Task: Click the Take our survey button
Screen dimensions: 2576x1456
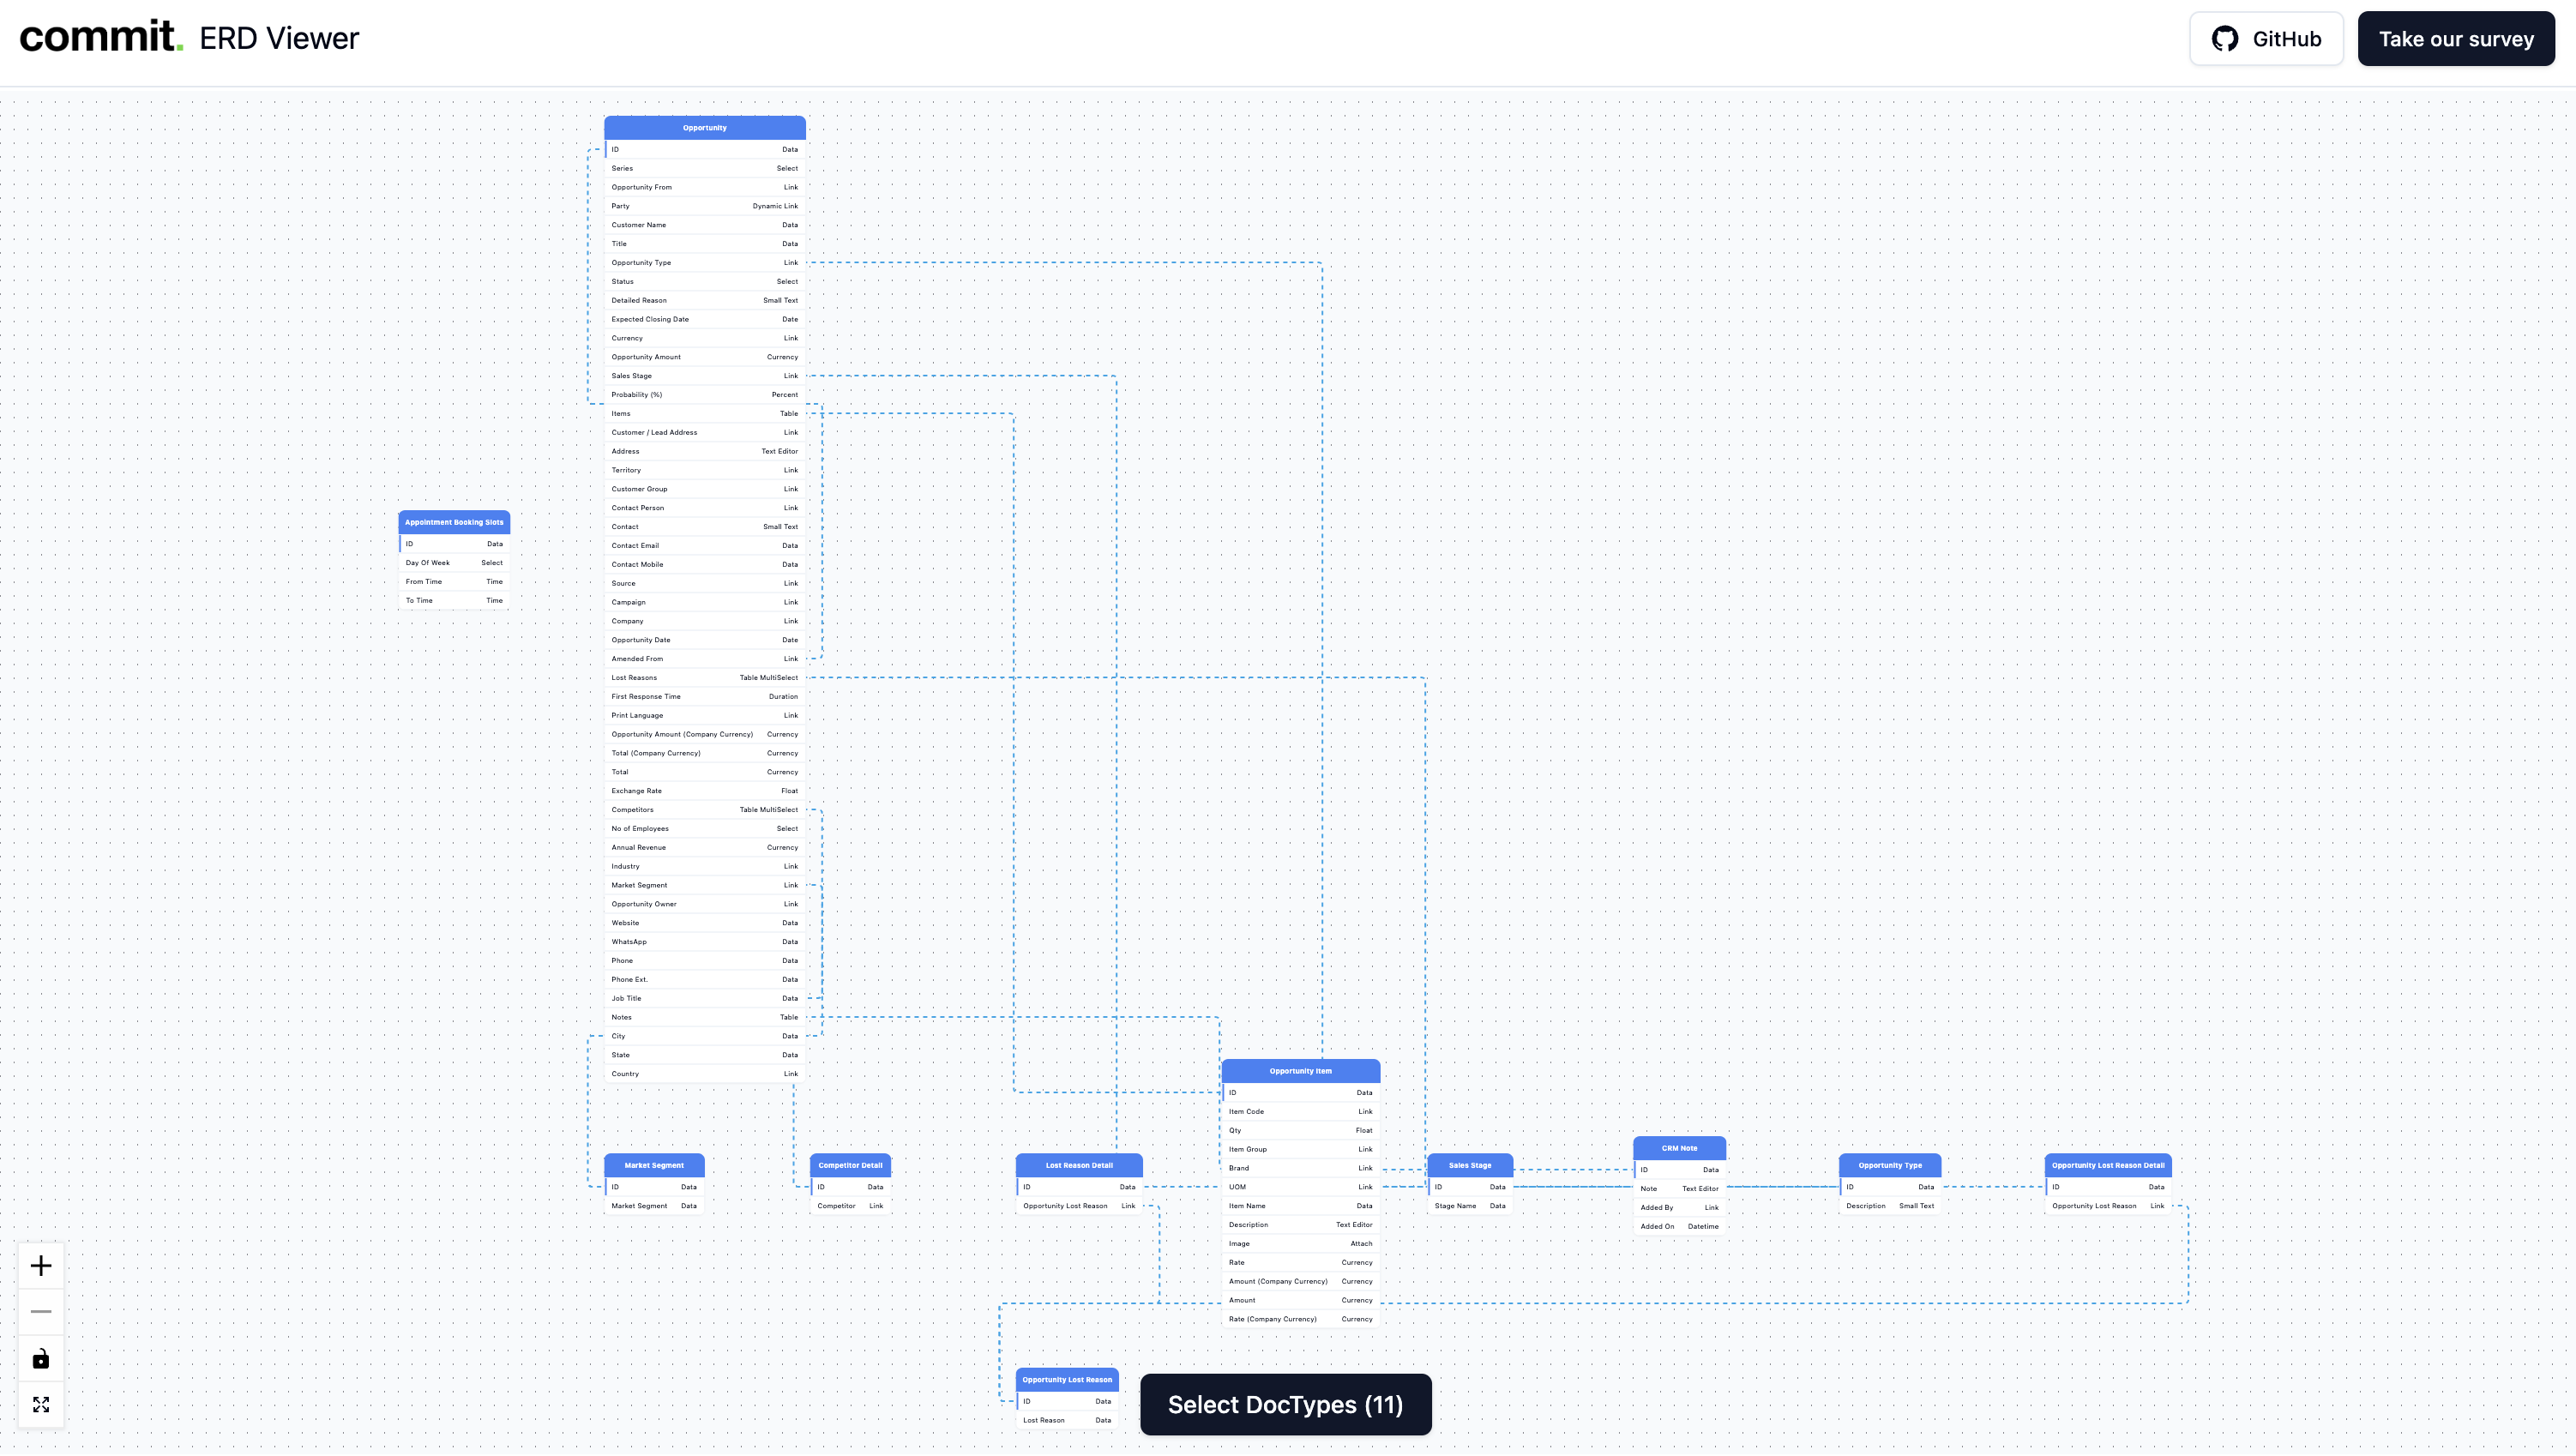Action: (2455, 39)
